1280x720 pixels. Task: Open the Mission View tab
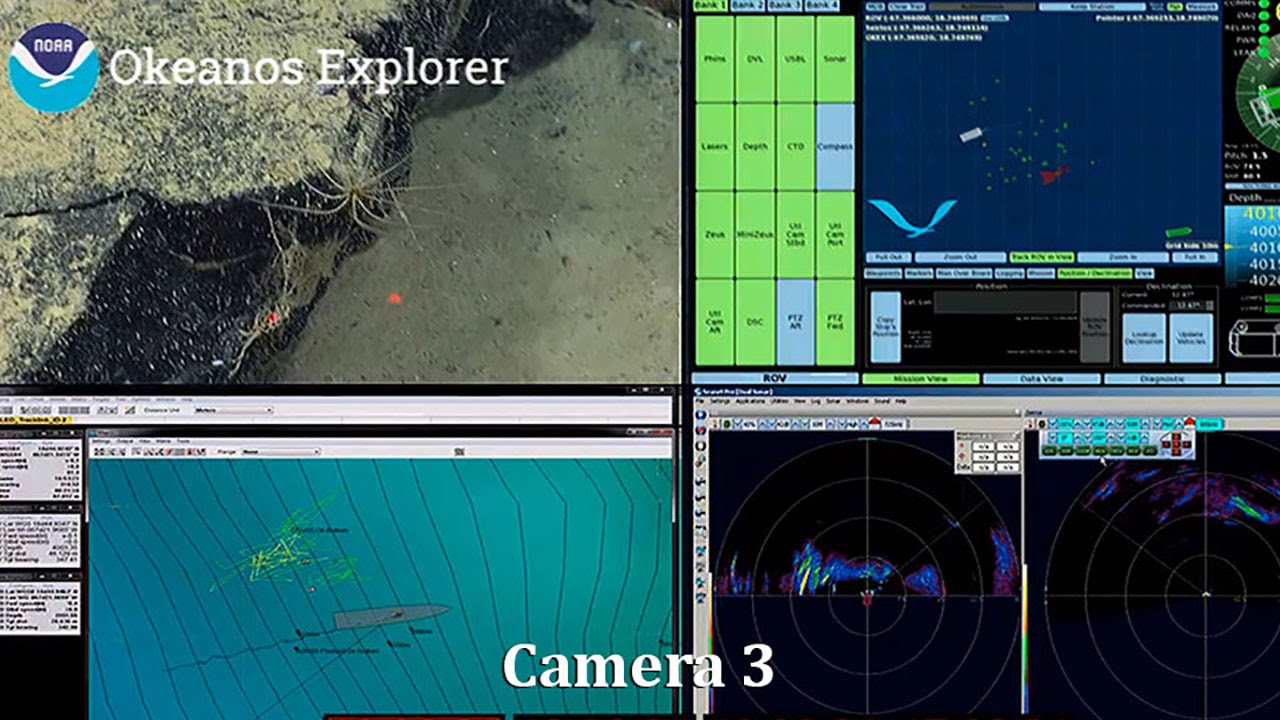[x=920, y=379]
